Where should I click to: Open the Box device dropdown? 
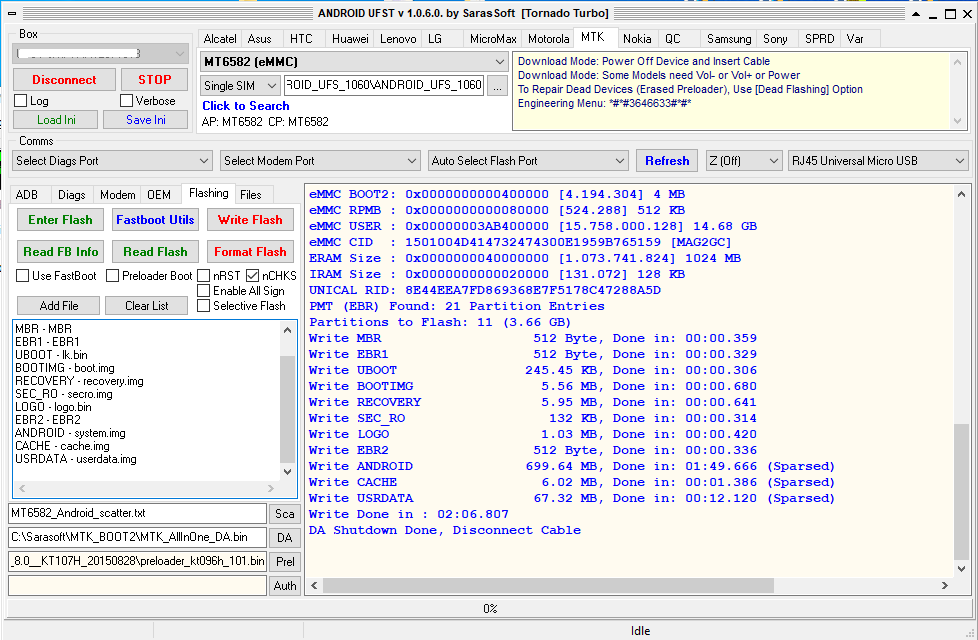click(100, 54)
